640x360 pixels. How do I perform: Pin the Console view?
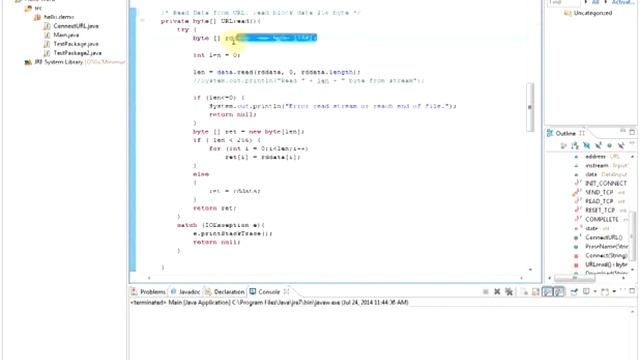coord(574,292)
